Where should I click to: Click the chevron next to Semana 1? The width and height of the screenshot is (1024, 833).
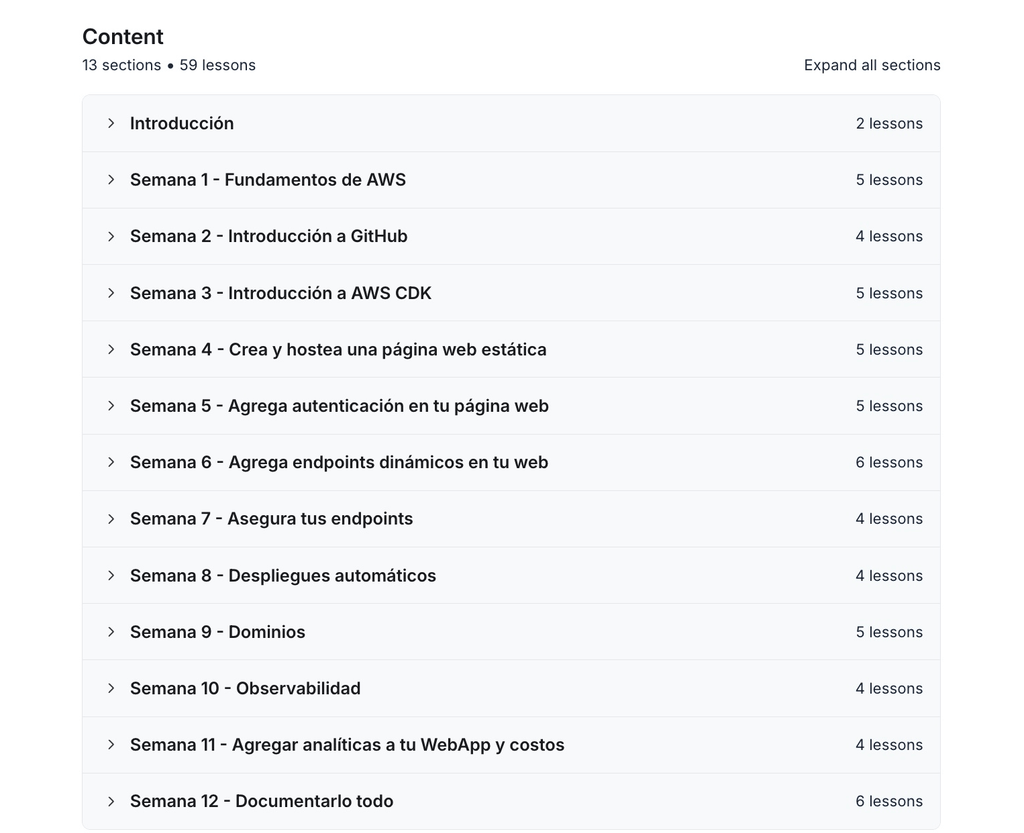coord(111,180)
